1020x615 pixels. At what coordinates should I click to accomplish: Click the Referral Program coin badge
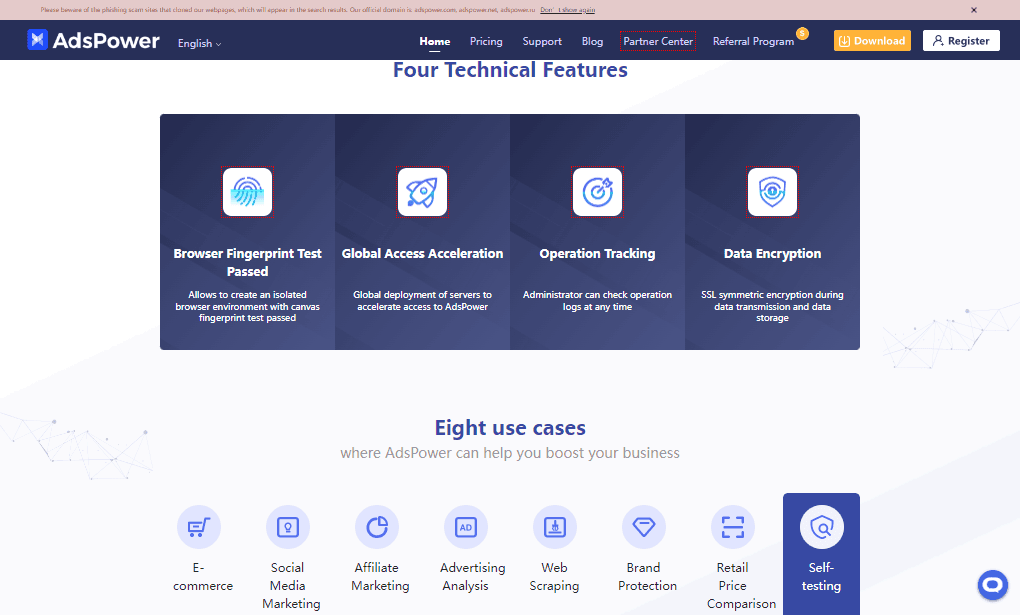(803, 33)
